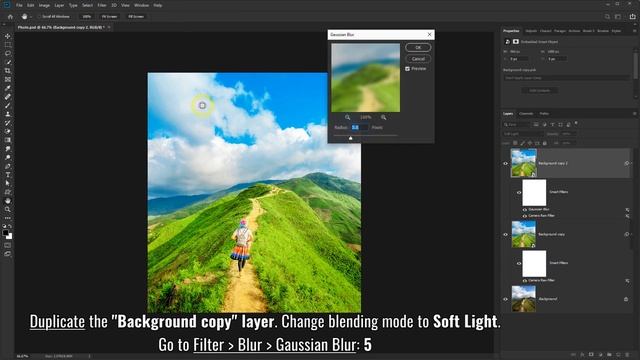Collapse Background copy 2 smart filter list
640x360 pixels.
click(632, 163)
